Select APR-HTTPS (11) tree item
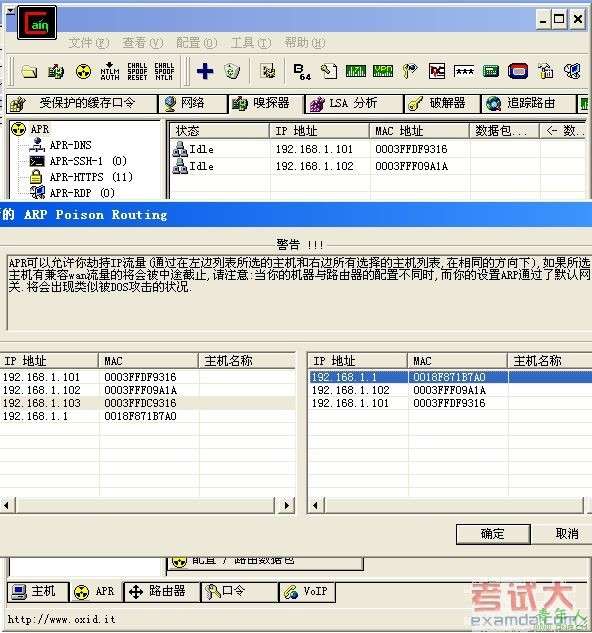This screenshot has height=633, width=592. click(91, 177)
